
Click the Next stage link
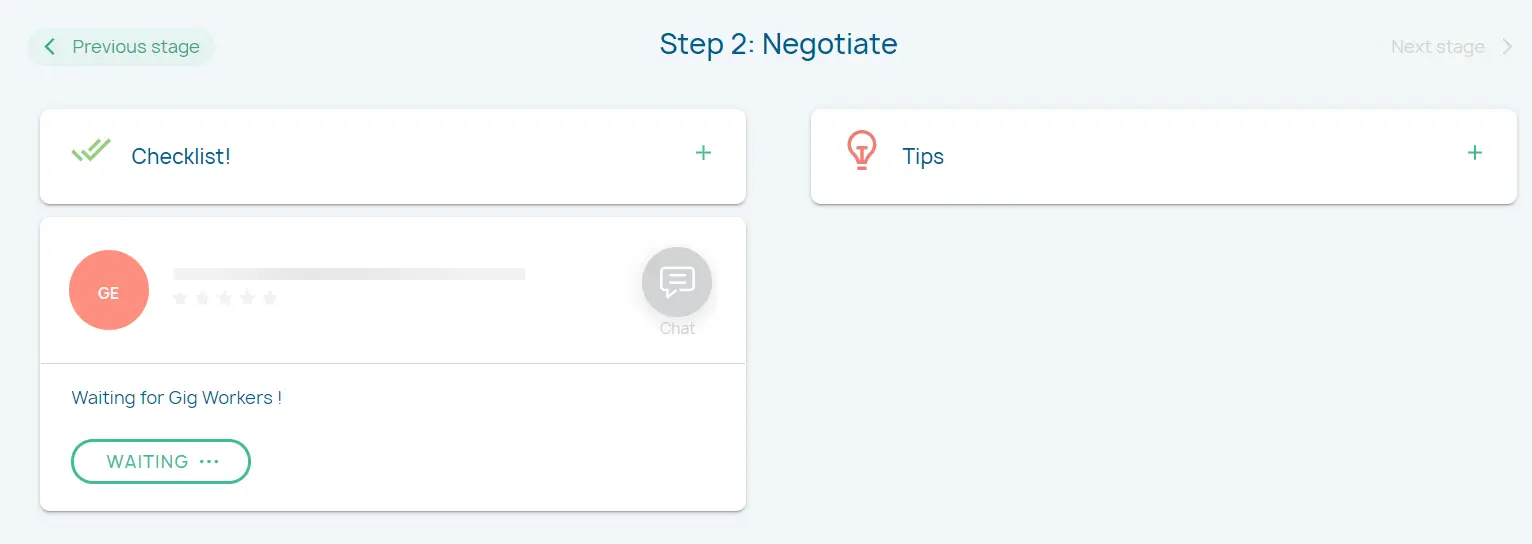(1437, 47)
